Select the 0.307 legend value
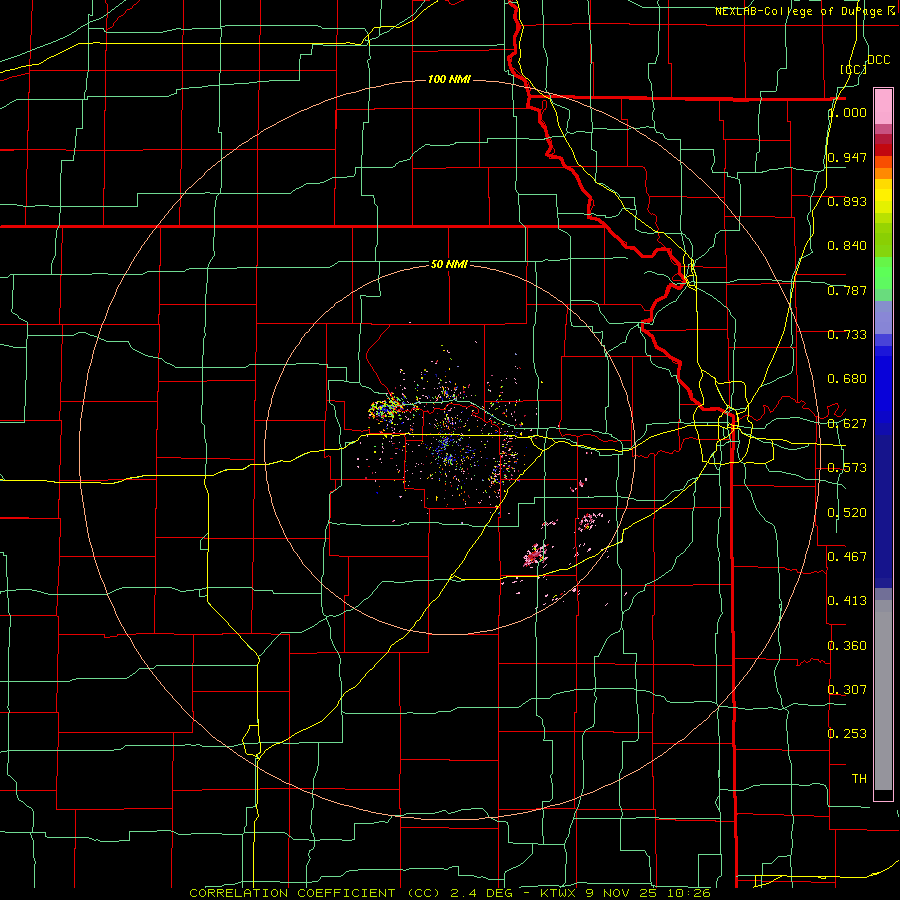 coord(847,689)
